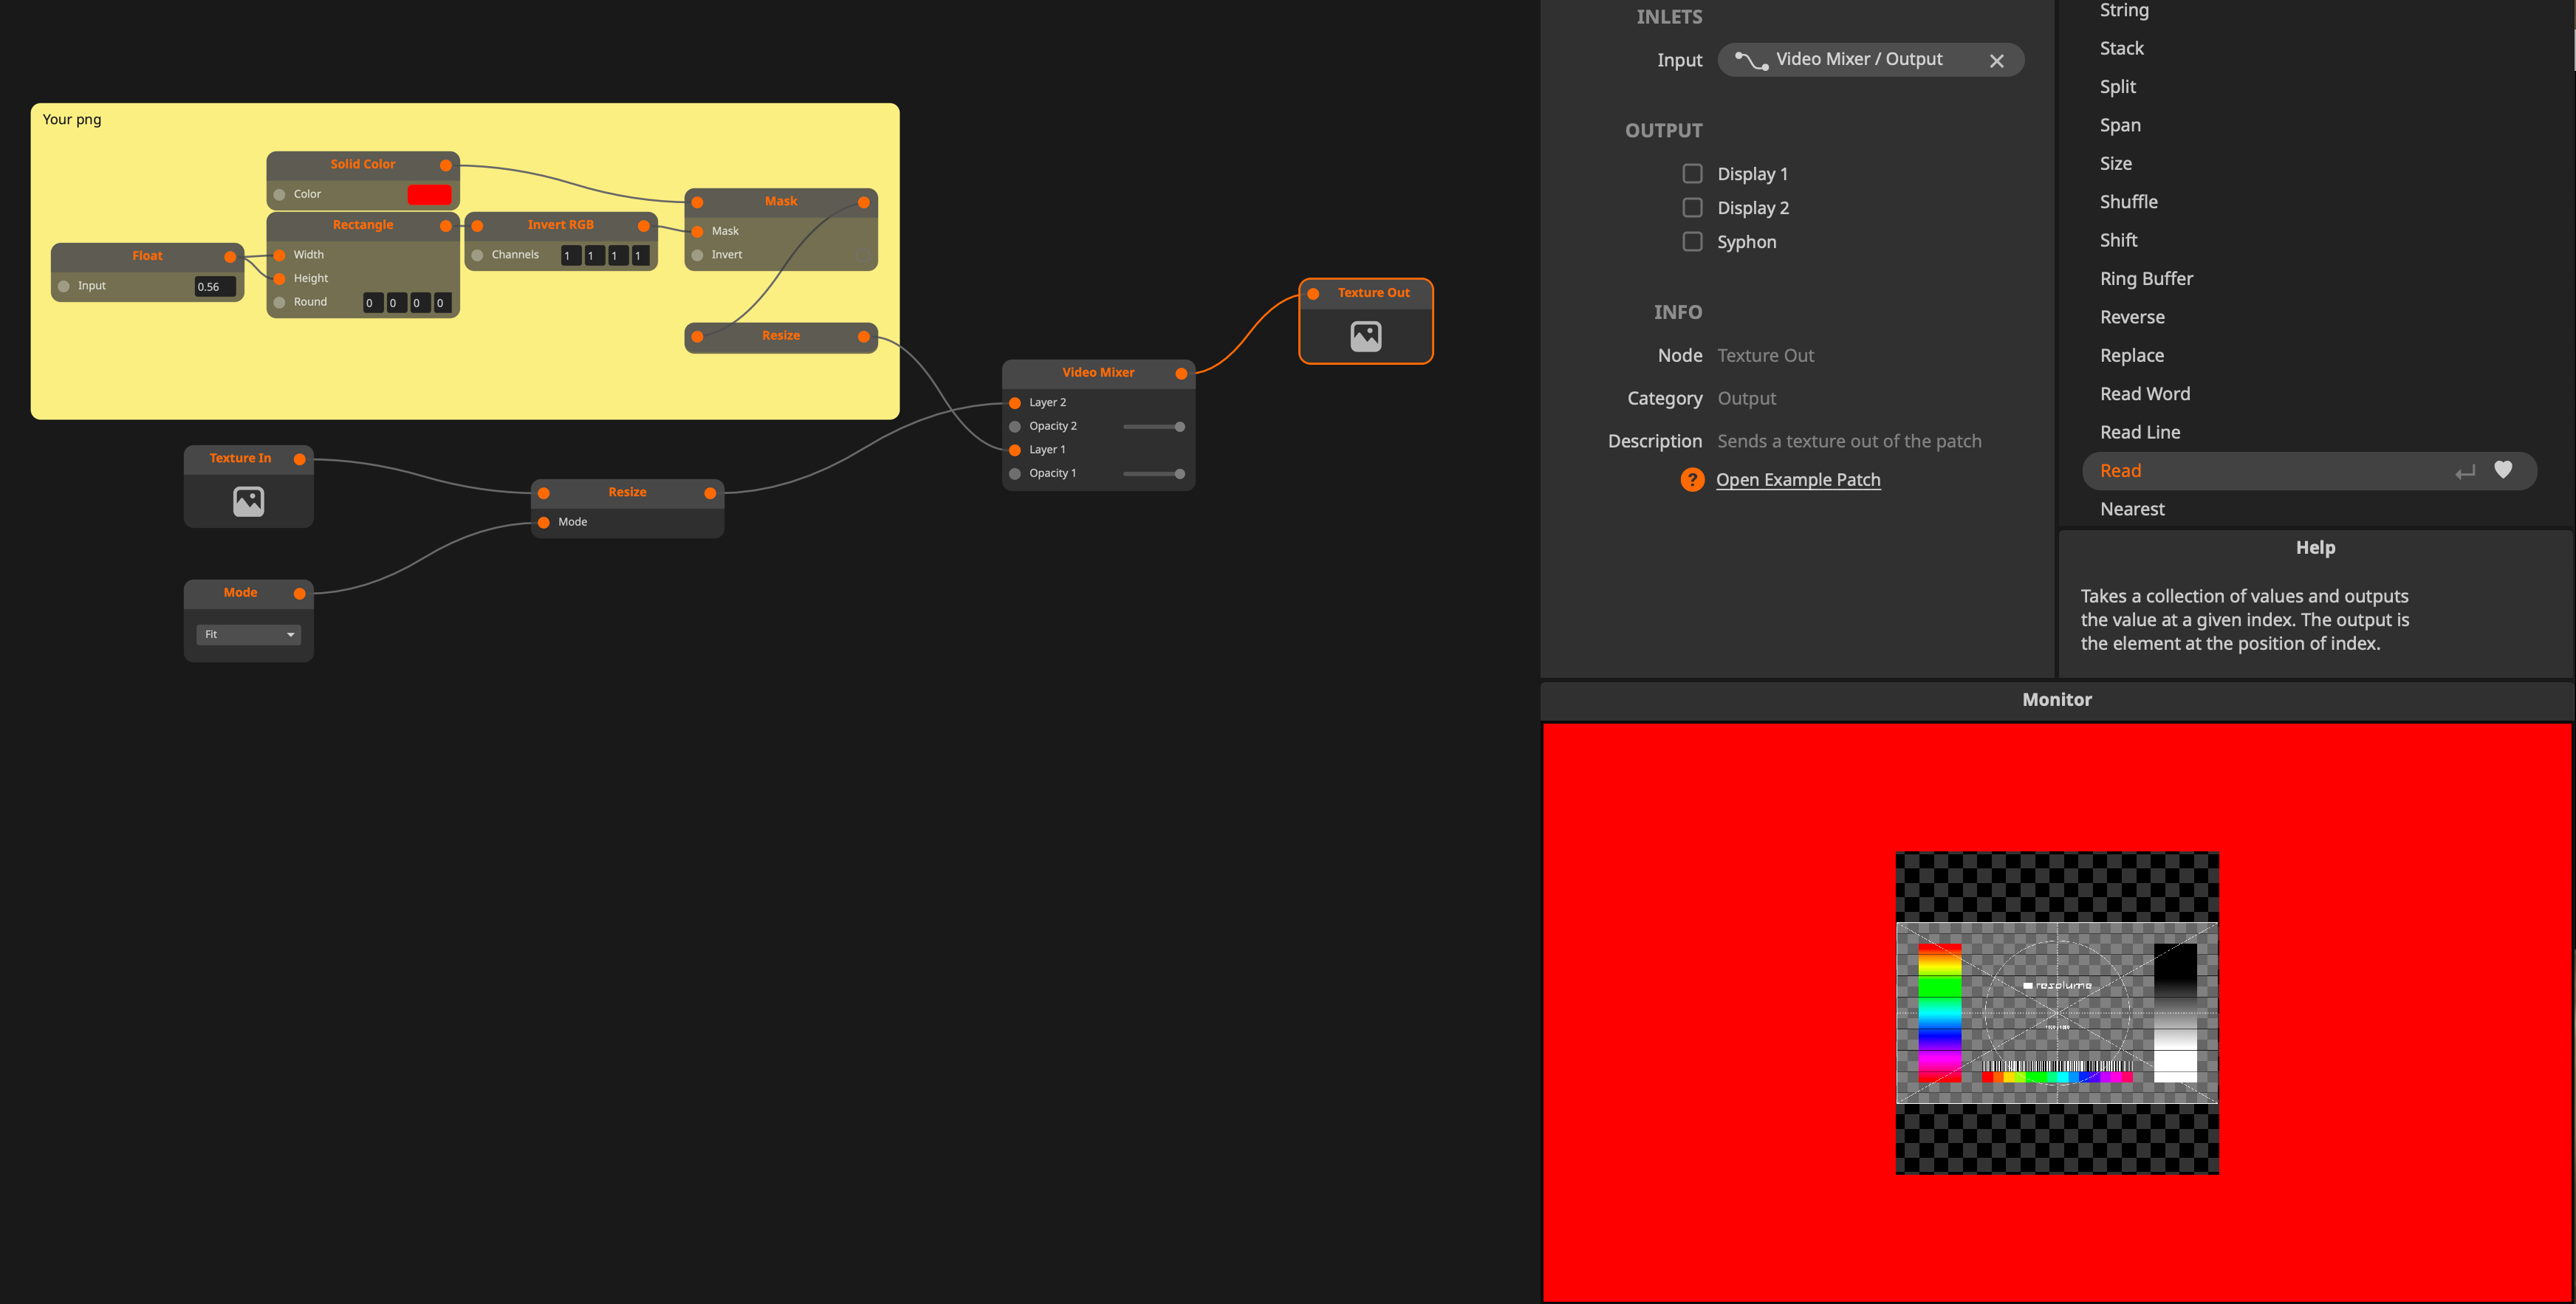Choose Nearest from the node list
Screen dimensions: 2576x1304
point(2132,509)
